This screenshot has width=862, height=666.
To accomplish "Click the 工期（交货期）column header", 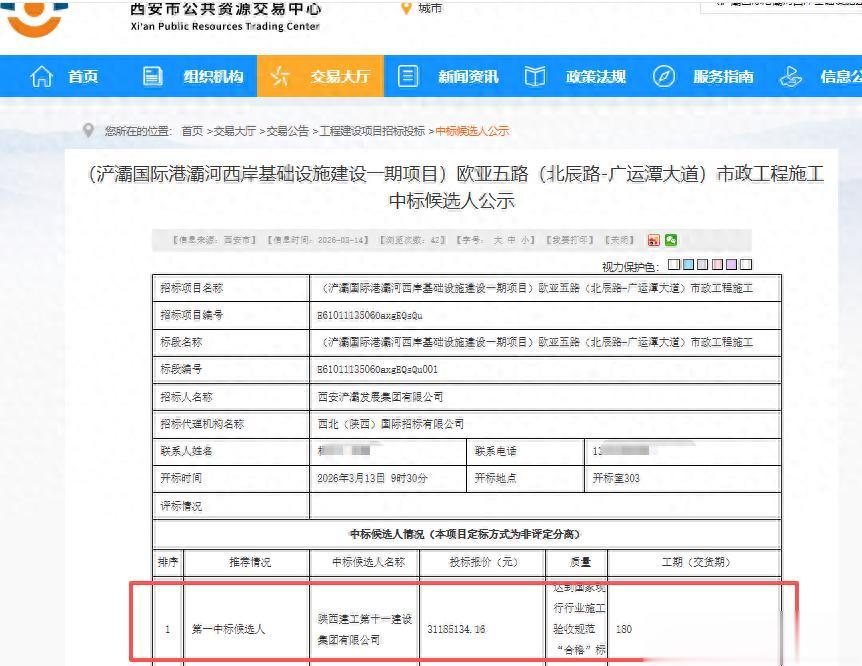I will 695,562.
